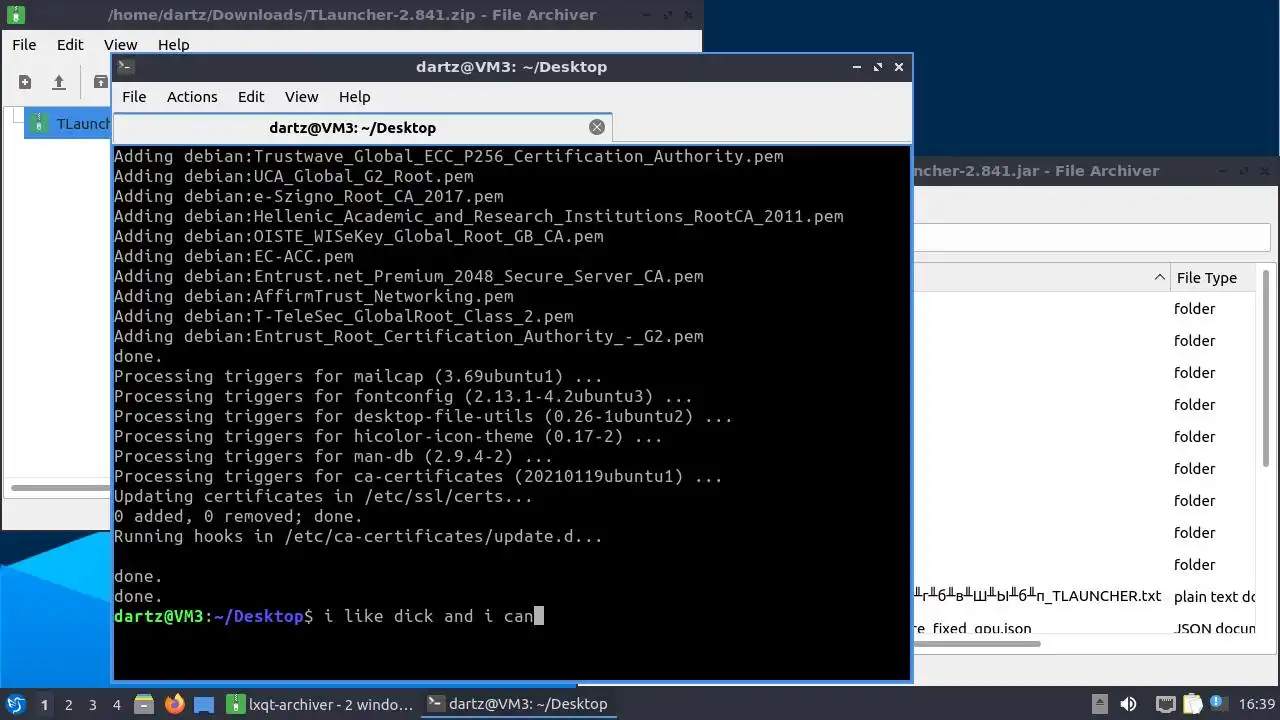Open the terminal View menu
1280x720 pixels.
301,97
